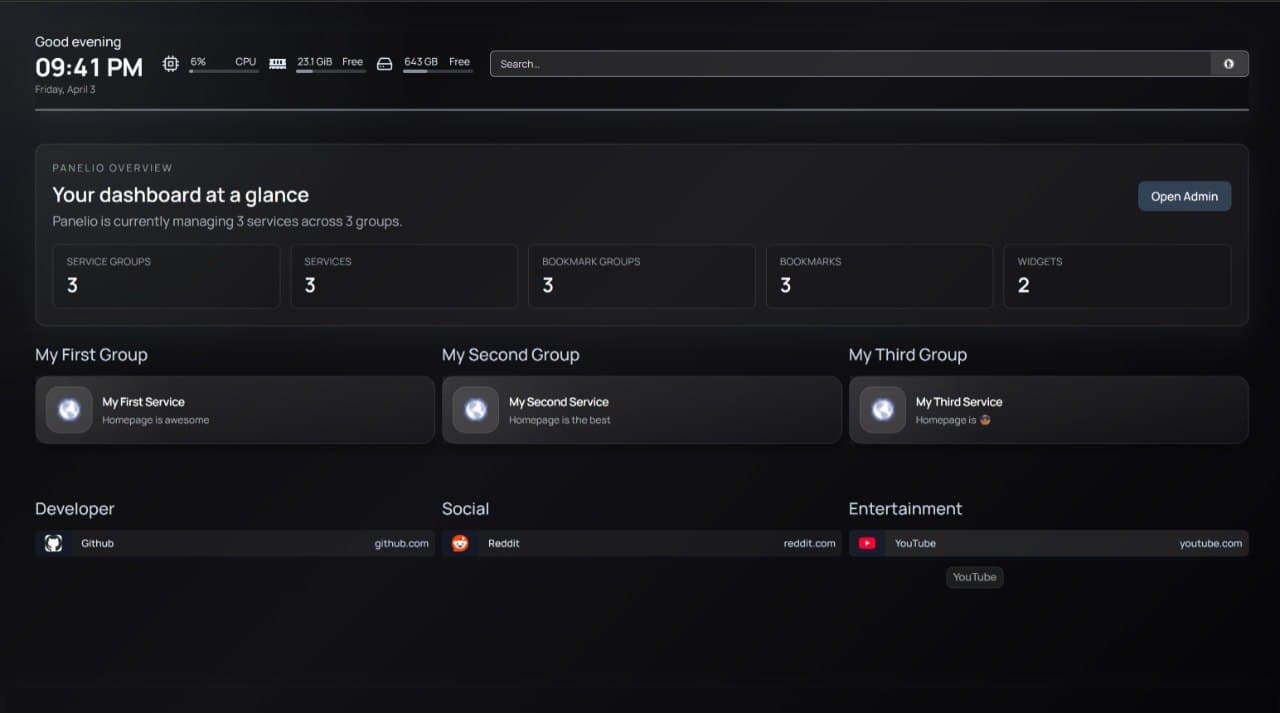
Task: Click the CPU usage icon
Action: [x=170, y=62]
